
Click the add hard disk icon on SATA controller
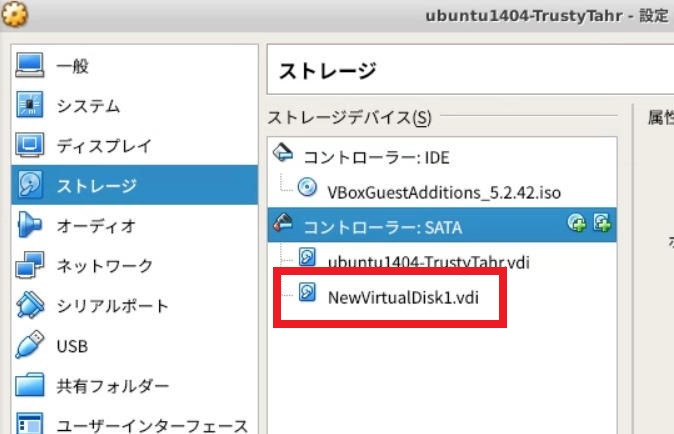click(x=602, y=223)
